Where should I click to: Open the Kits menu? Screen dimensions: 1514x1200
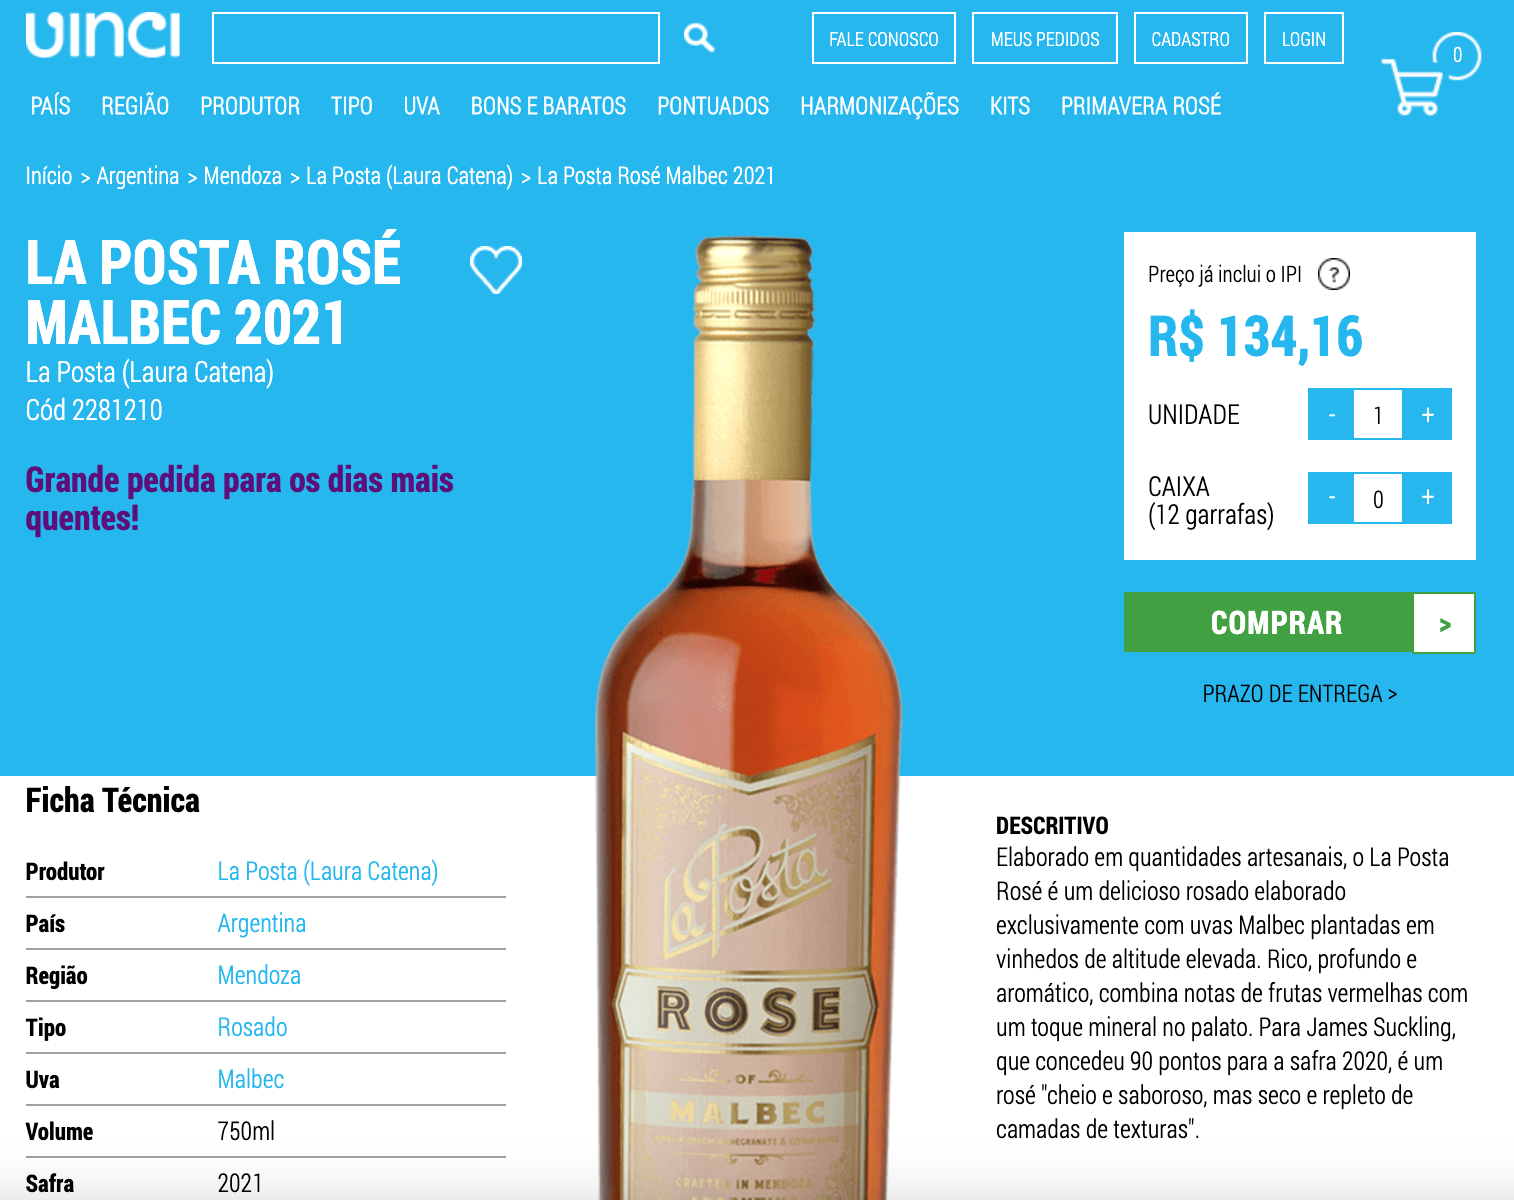(1010, 106)
